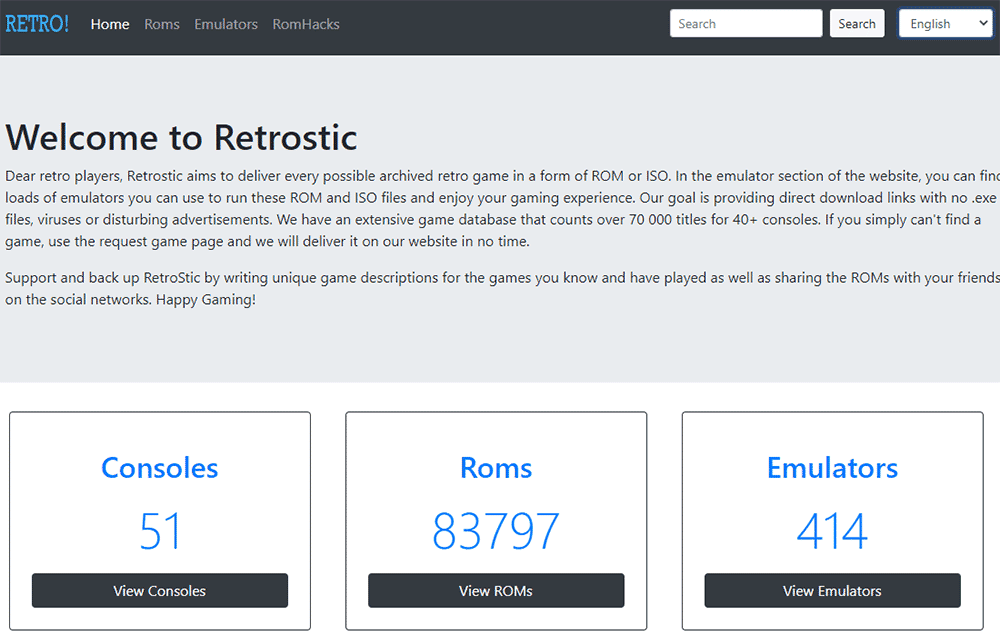Open the RomHacks navigation item
The width and height of the screenshot is (1000, 635).
pos(306,24)
